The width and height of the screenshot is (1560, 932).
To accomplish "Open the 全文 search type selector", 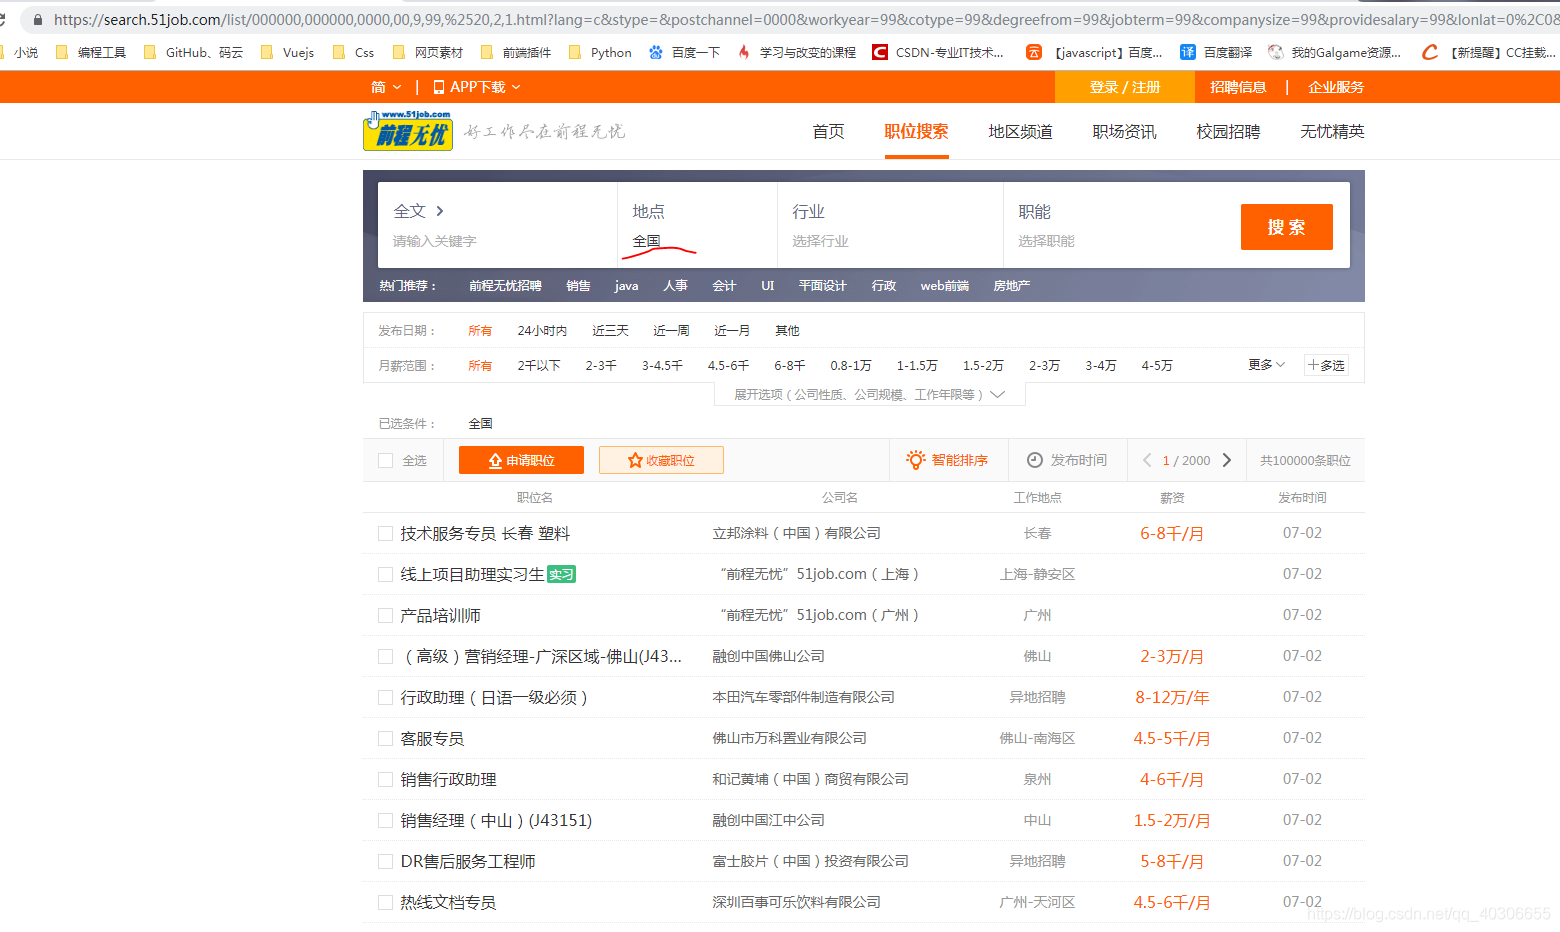I will 418,211.
